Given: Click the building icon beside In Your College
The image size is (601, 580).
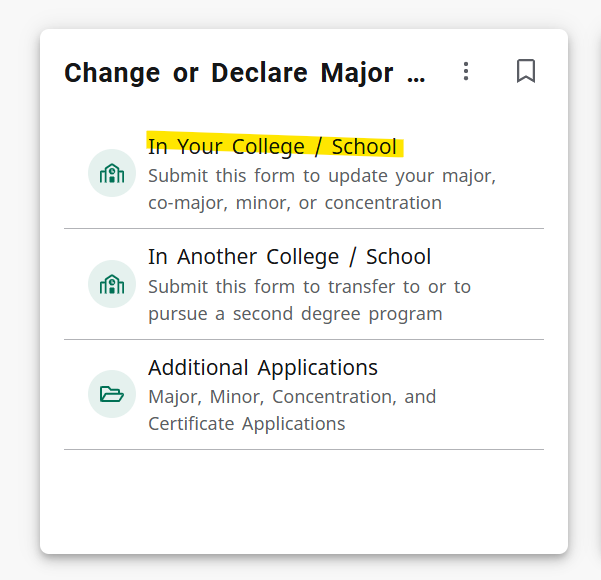Looking at the screenshot, I should [x=112, y=174].
